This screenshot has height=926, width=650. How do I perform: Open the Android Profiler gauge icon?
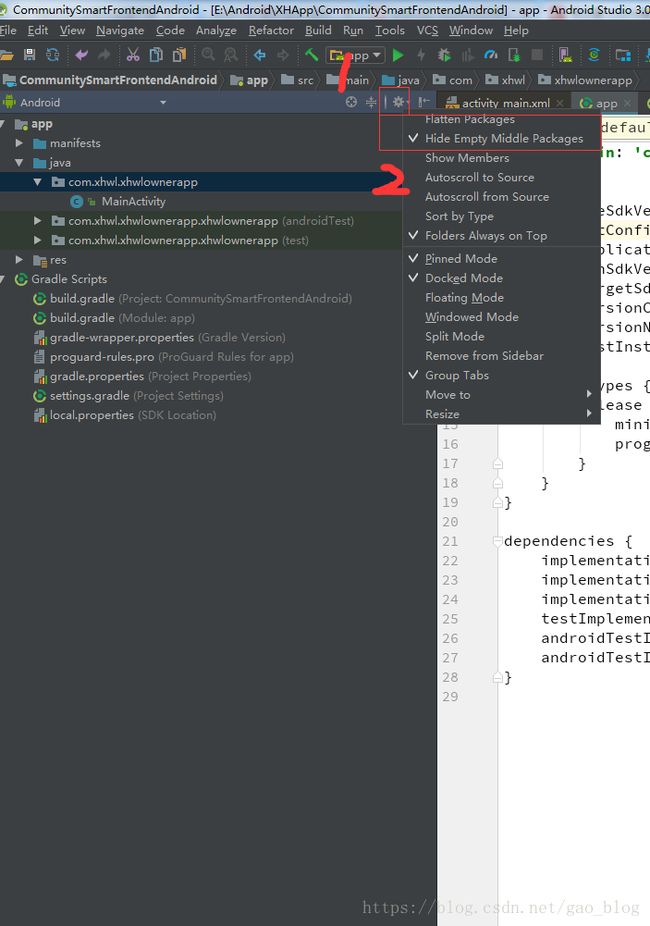pos(491,55)
